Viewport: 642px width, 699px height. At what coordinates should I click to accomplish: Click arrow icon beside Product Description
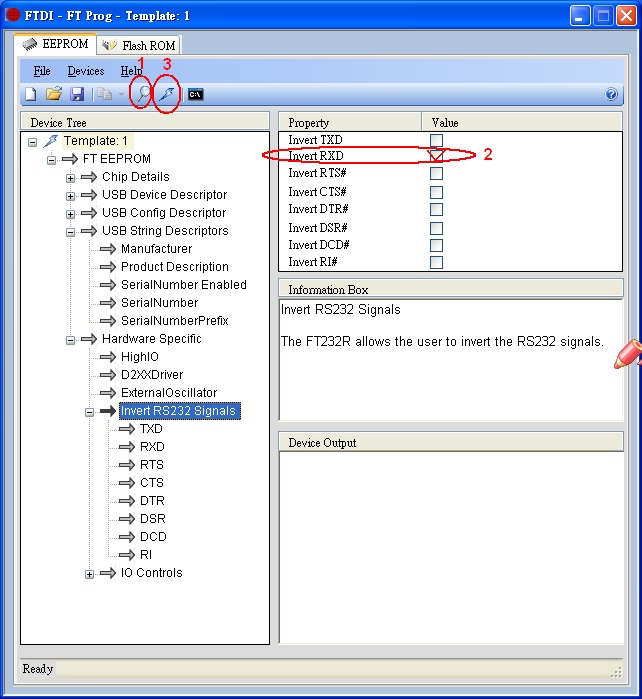click(x=108, y=267)
